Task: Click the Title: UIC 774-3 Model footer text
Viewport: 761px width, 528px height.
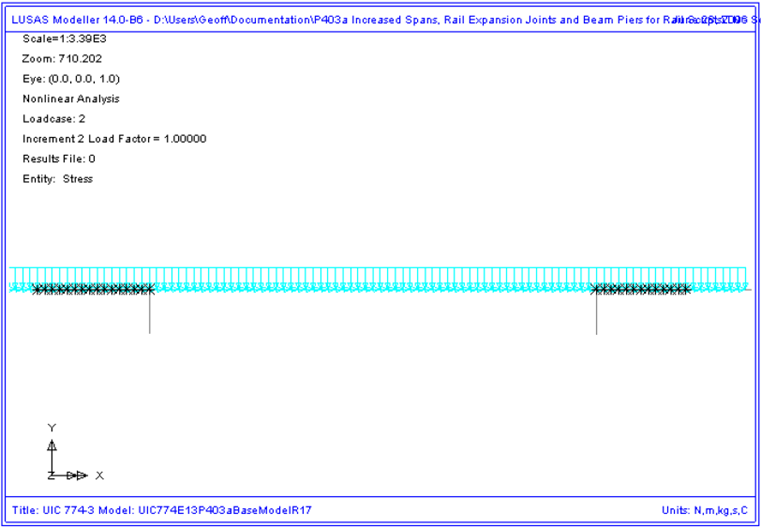Action: coord(160,509)
